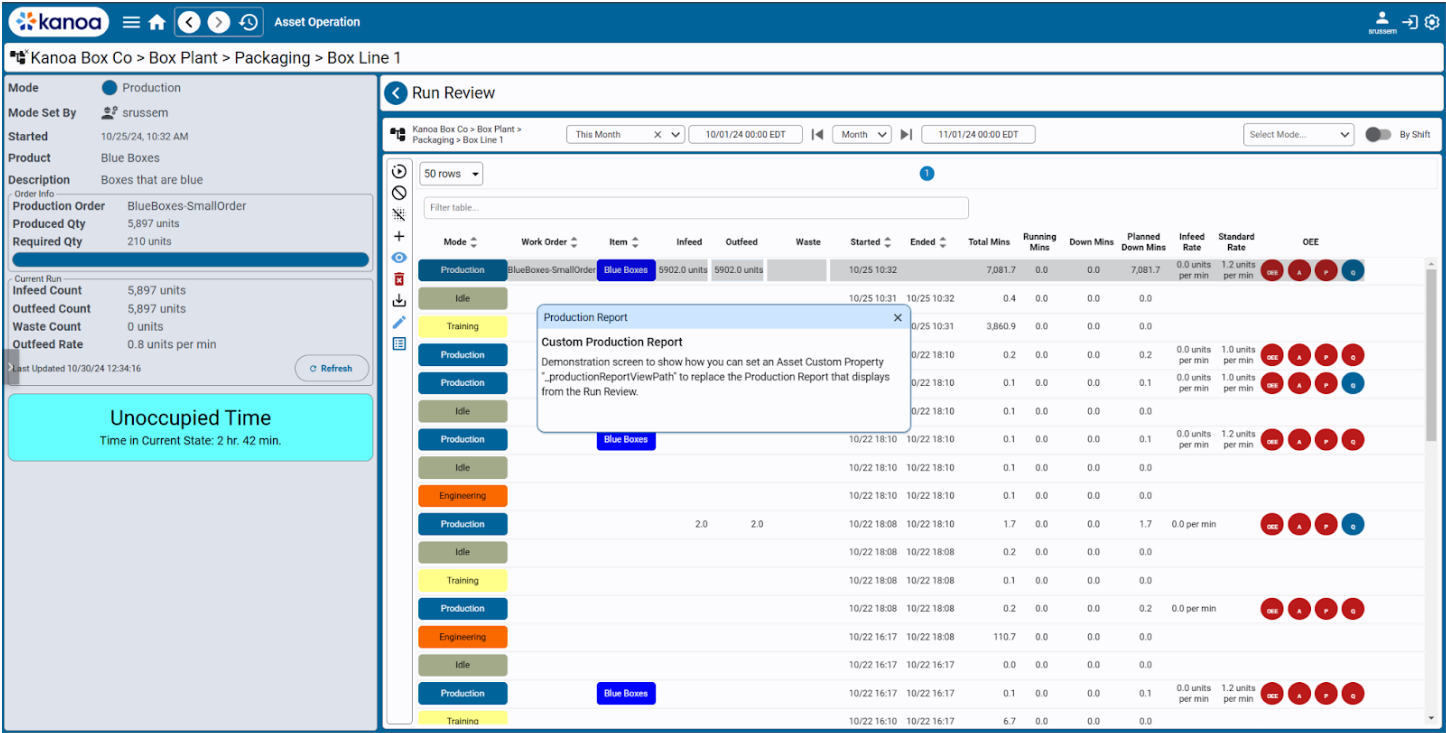
Task: Sort table by Mode column
Action: pyautogui.click(x=460, y=242)
